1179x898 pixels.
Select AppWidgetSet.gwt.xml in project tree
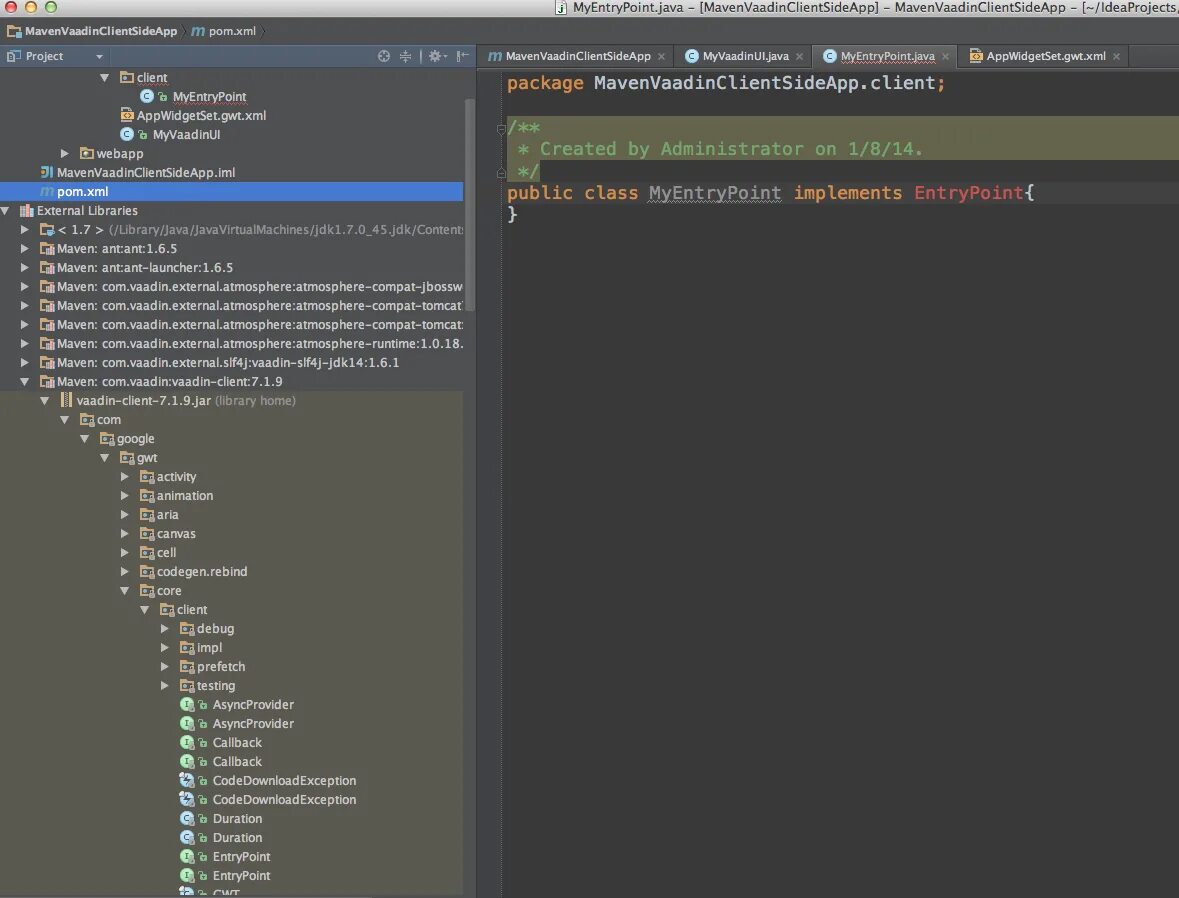coord(202,116)
